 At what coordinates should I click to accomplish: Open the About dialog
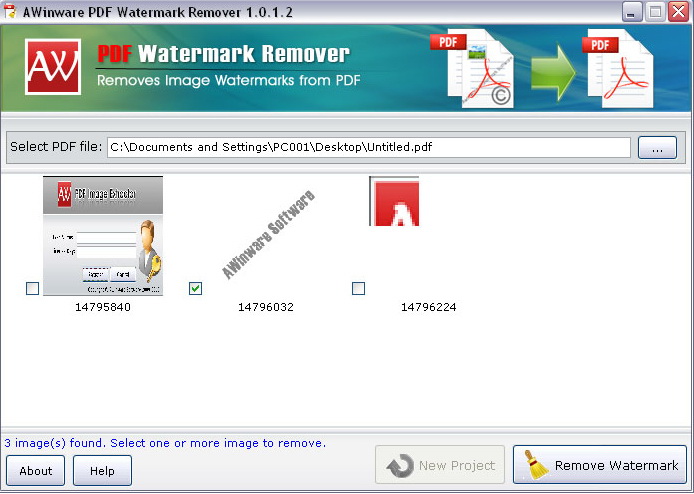35,471
